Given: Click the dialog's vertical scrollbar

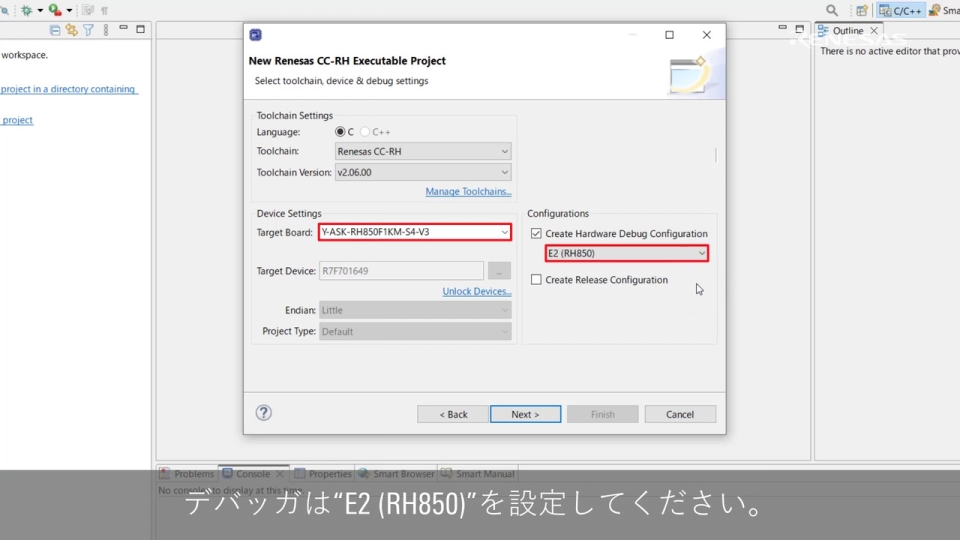Looking at the screenshot, I should [715, 155].
